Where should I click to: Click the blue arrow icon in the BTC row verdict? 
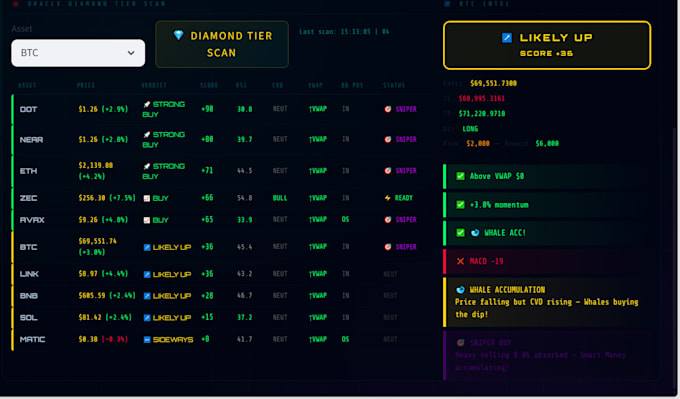[147, 247]
